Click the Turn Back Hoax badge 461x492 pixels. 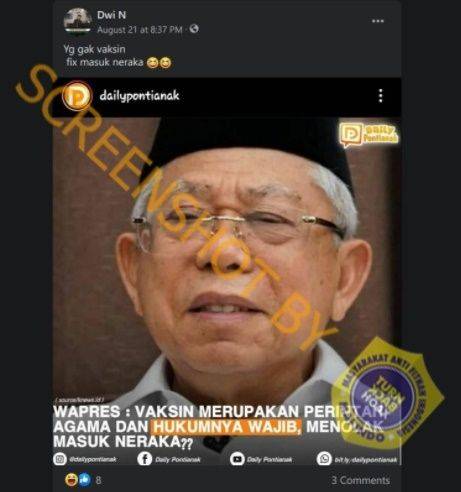(x=387, y=393)
